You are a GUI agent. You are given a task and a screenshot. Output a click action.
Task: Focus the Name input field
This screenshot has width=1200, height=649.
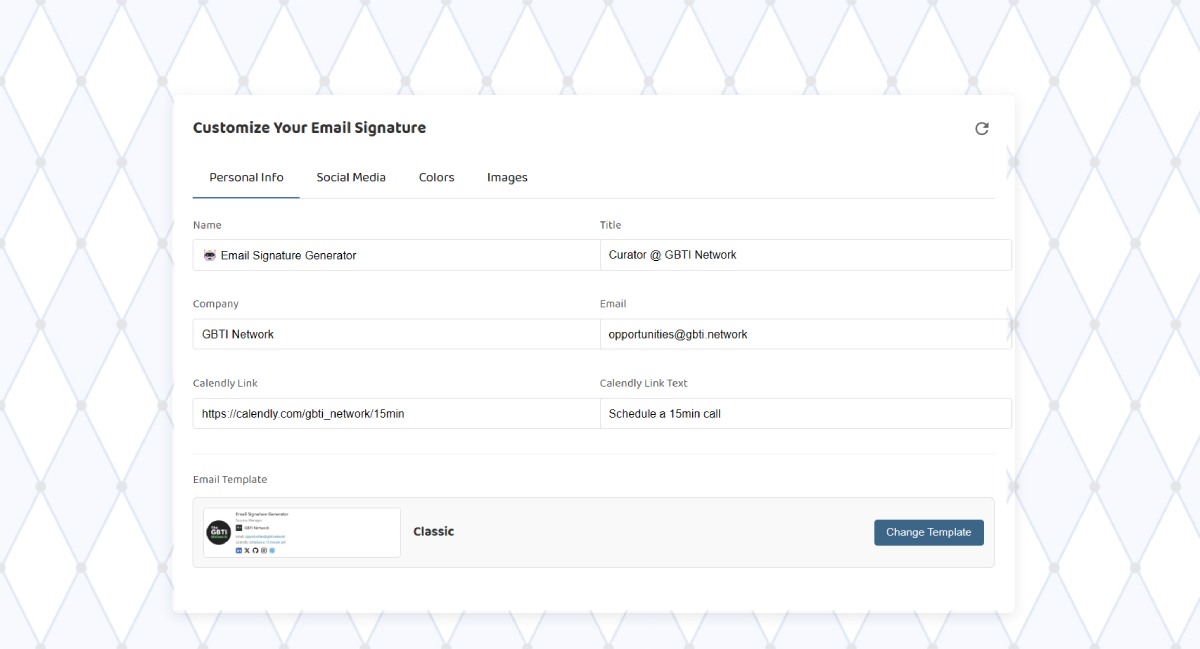pyautogui.click(x=396, y=255)
